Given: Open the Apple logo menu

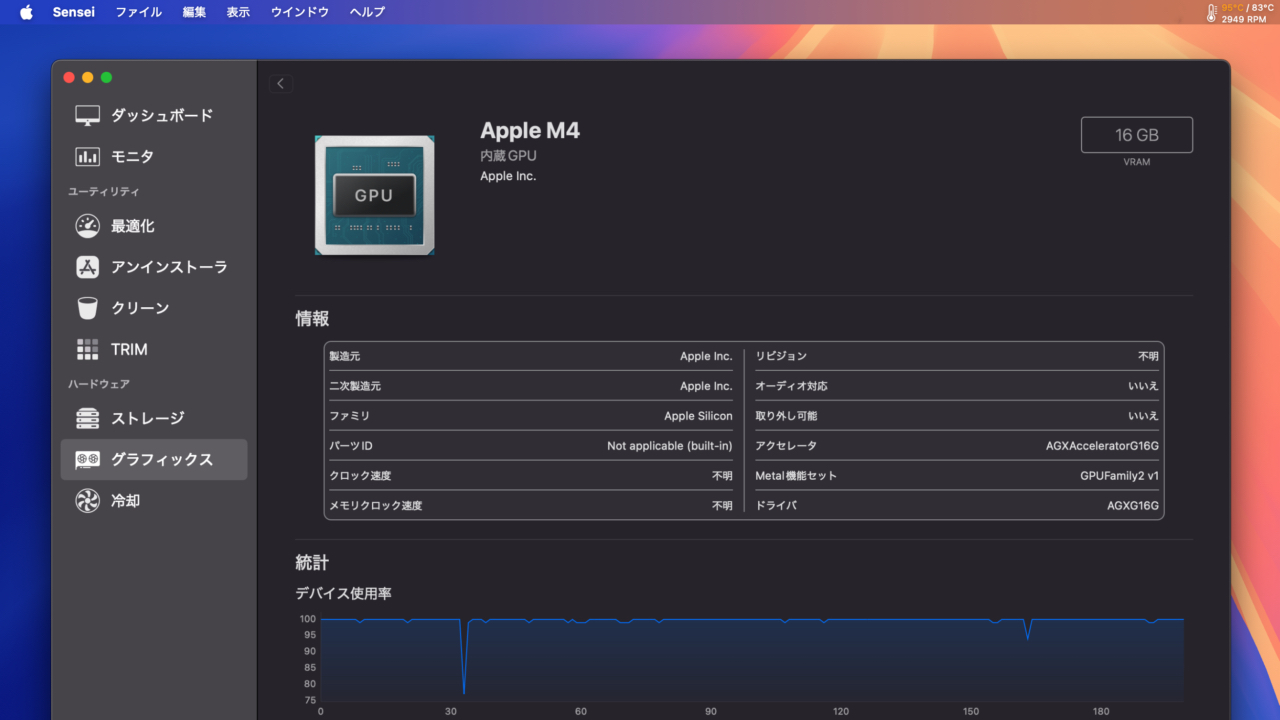Looking at the screenshot, I should click(x=26, y=12).
